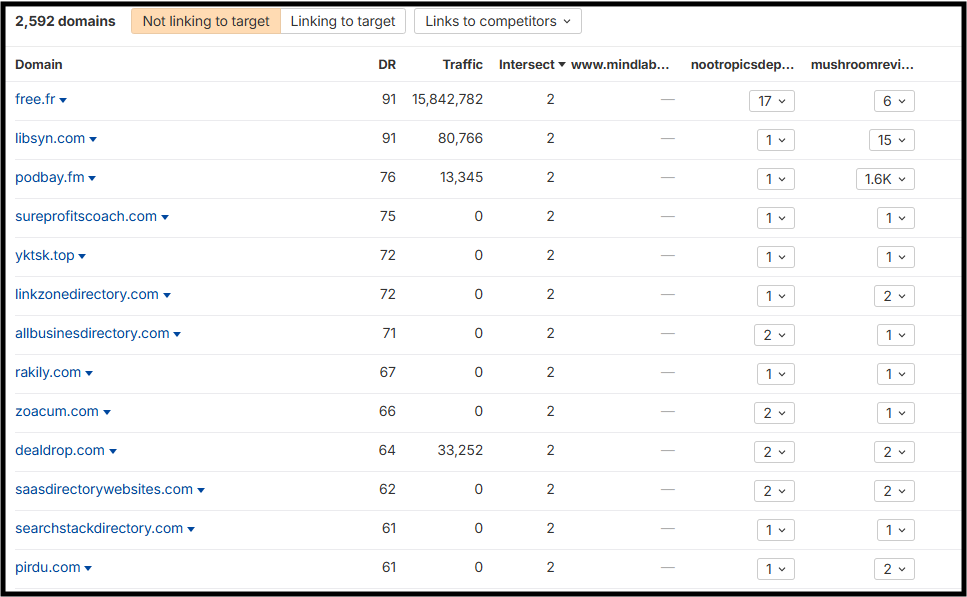967x597 pixels.
Task: Open the libsyn.com domain link
Action: pyautogui.click(x=48, y=138)
